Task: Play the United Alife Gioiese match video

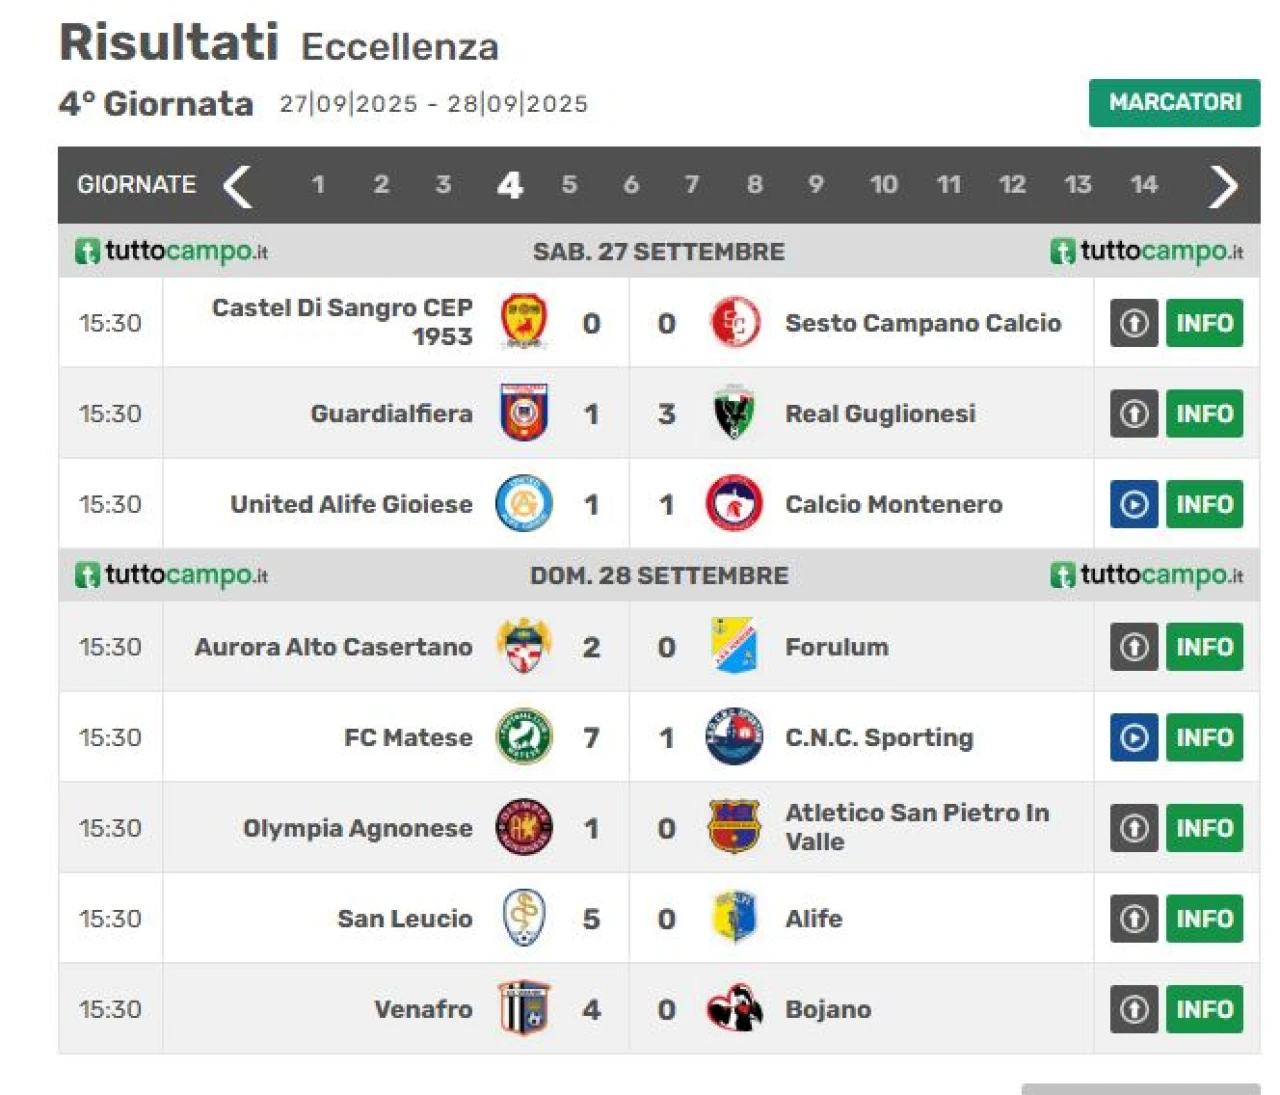Action: [1133, 503]
